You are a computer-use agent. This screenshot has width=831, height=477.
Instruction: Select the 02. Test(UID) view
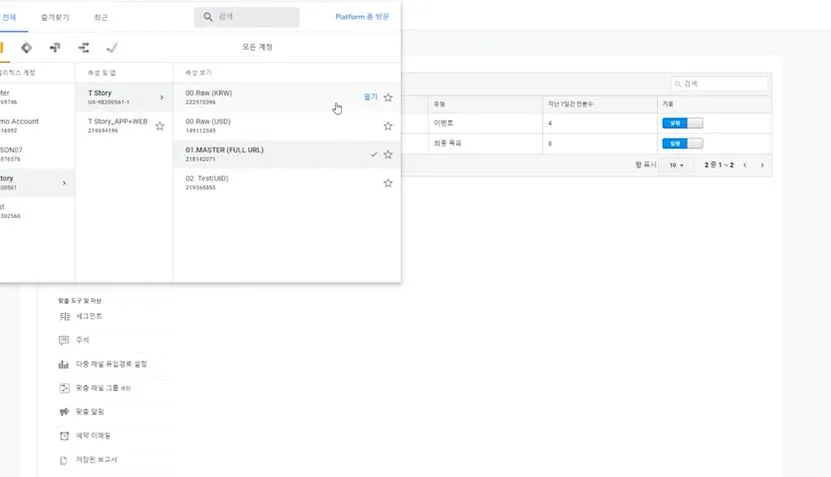[287, 183]
